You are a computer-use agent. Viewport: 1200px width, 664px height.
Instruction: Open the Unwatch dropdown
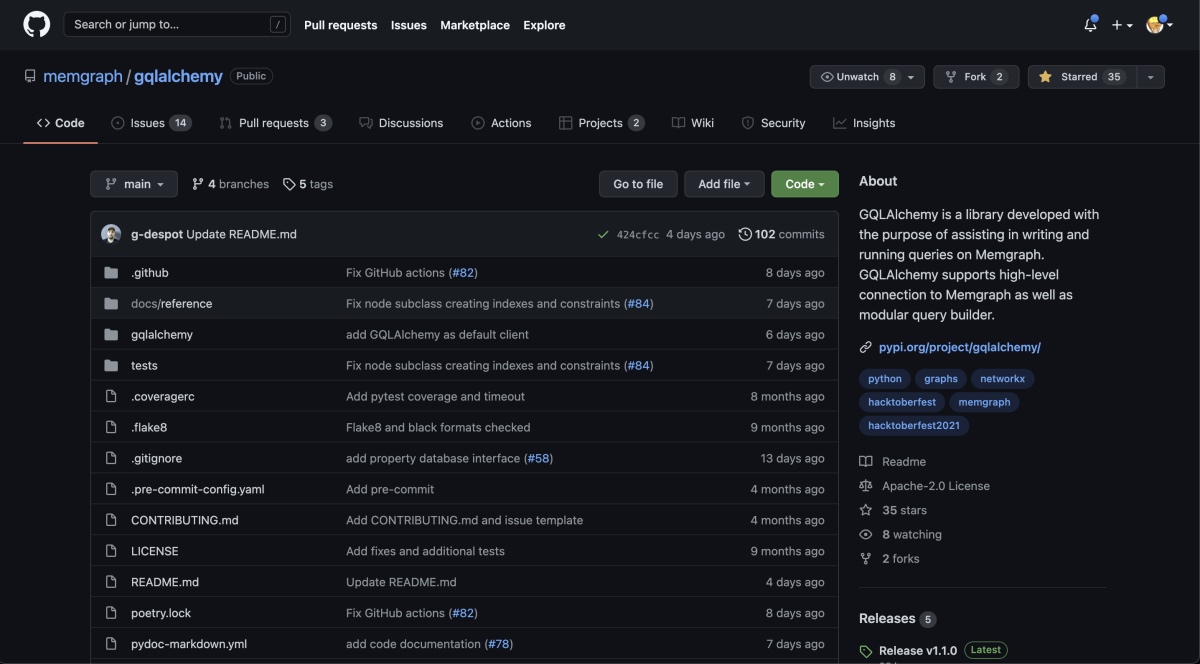868,77
